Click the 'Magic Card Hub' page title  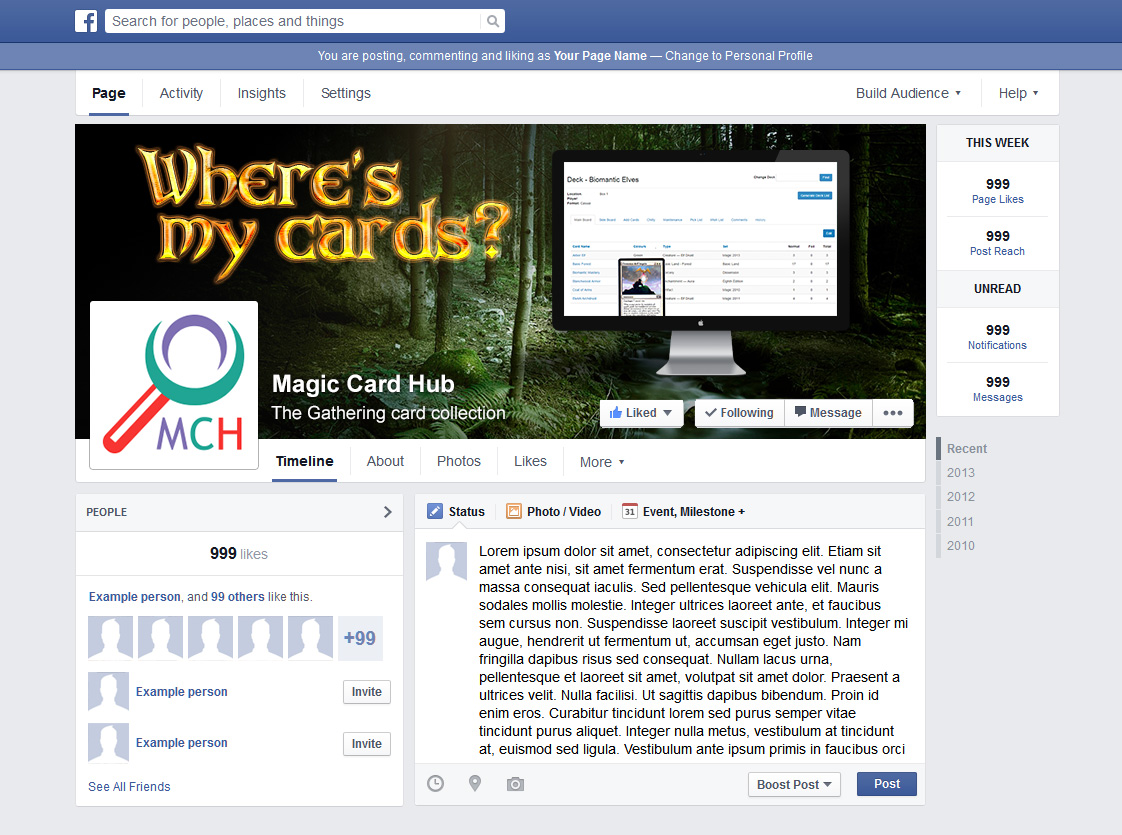point(363,384)
